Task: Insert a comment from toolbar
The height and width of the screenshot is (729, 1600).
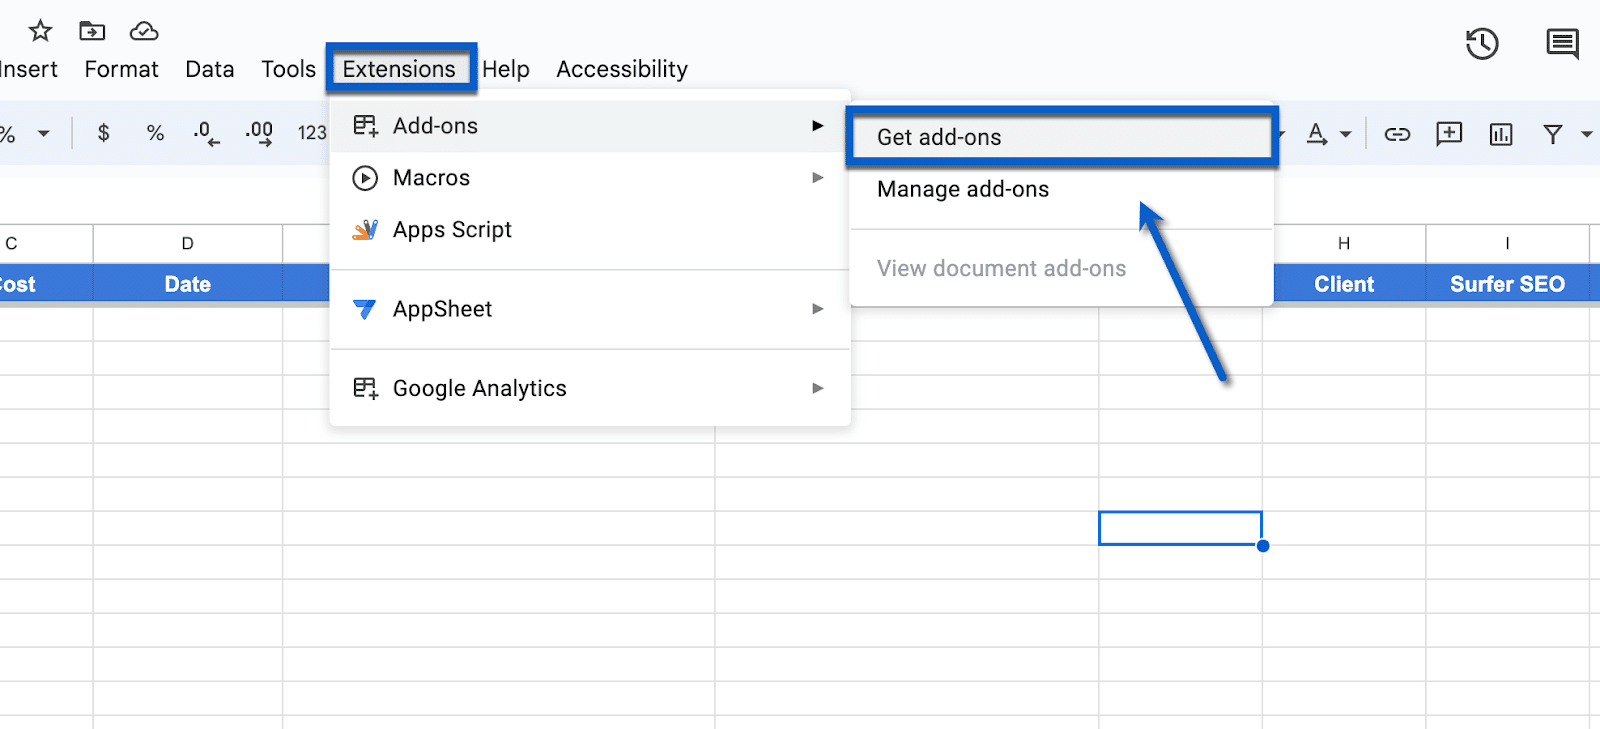Action: click(x=1449, y=134)
